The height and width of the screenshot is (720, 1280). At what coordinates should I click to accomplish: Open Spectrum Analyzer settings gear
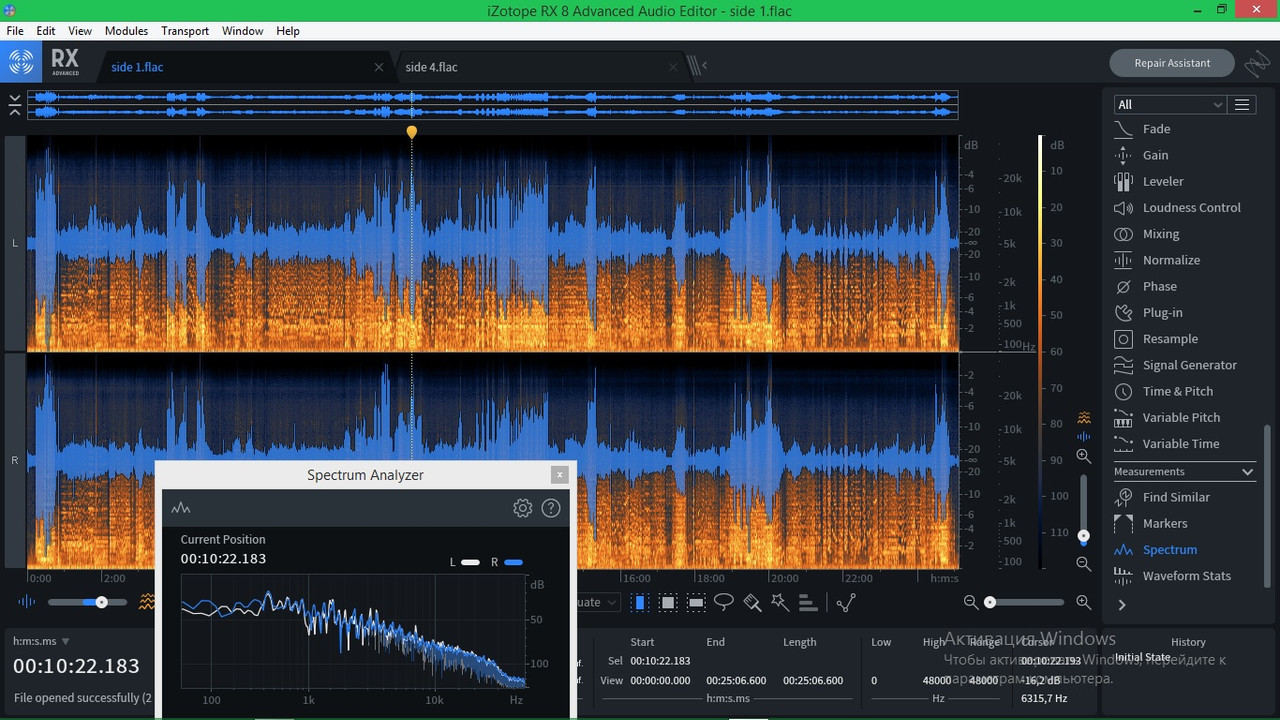click(522, 508)
